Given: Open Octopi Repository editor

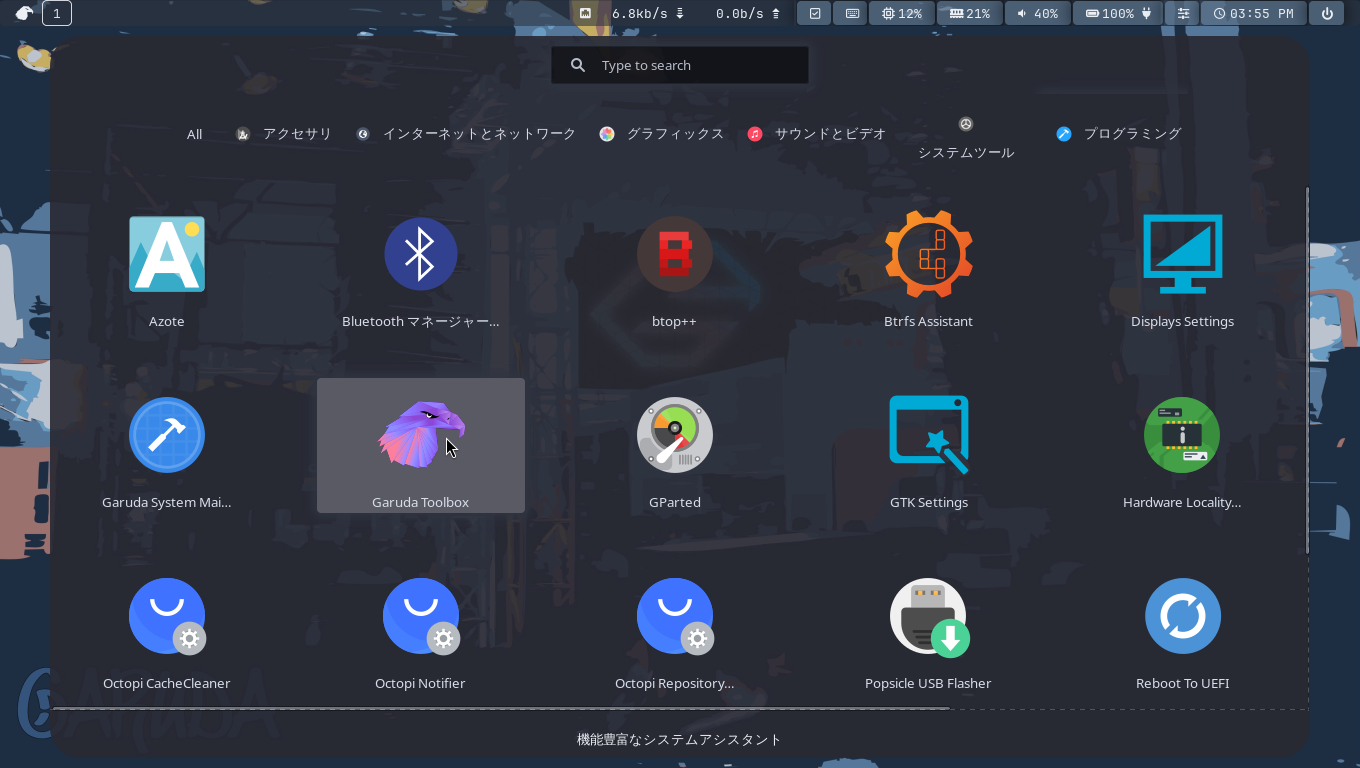Looking at the screenshot, I should point(675,627).
